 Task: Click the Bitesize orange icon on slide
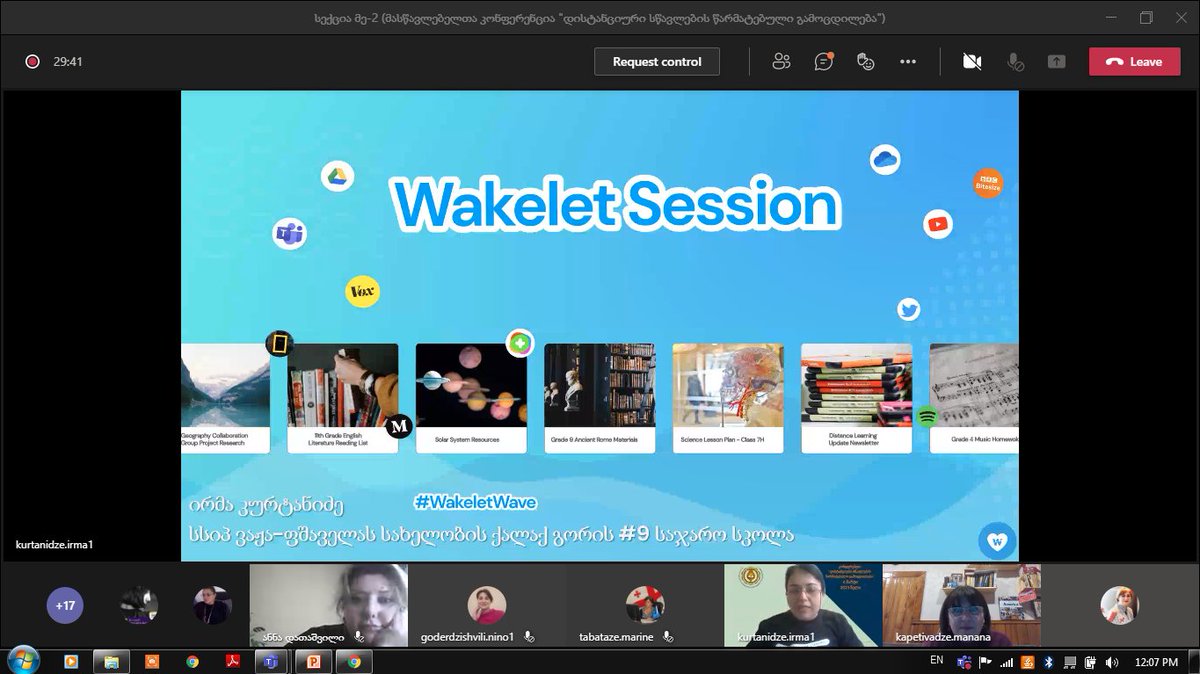(988, 183)
